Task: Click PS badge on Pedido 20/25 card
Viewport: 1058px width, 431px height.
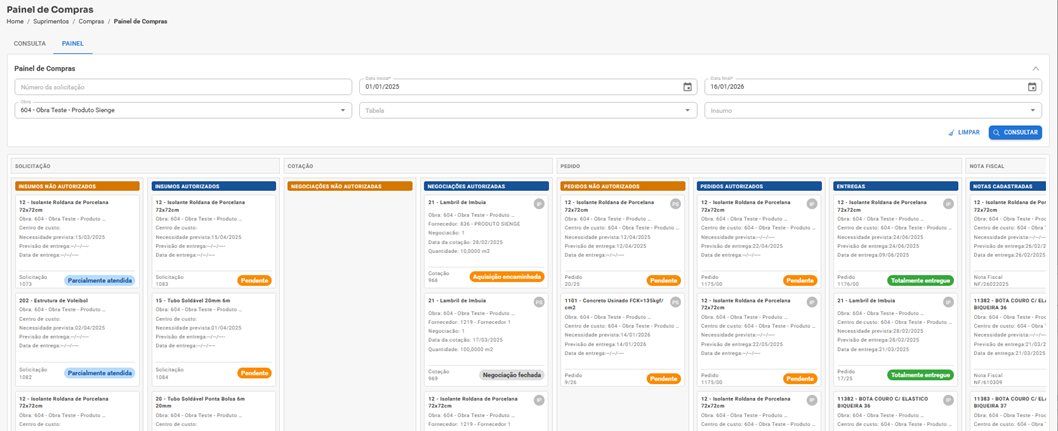Action: coord(675,204)
